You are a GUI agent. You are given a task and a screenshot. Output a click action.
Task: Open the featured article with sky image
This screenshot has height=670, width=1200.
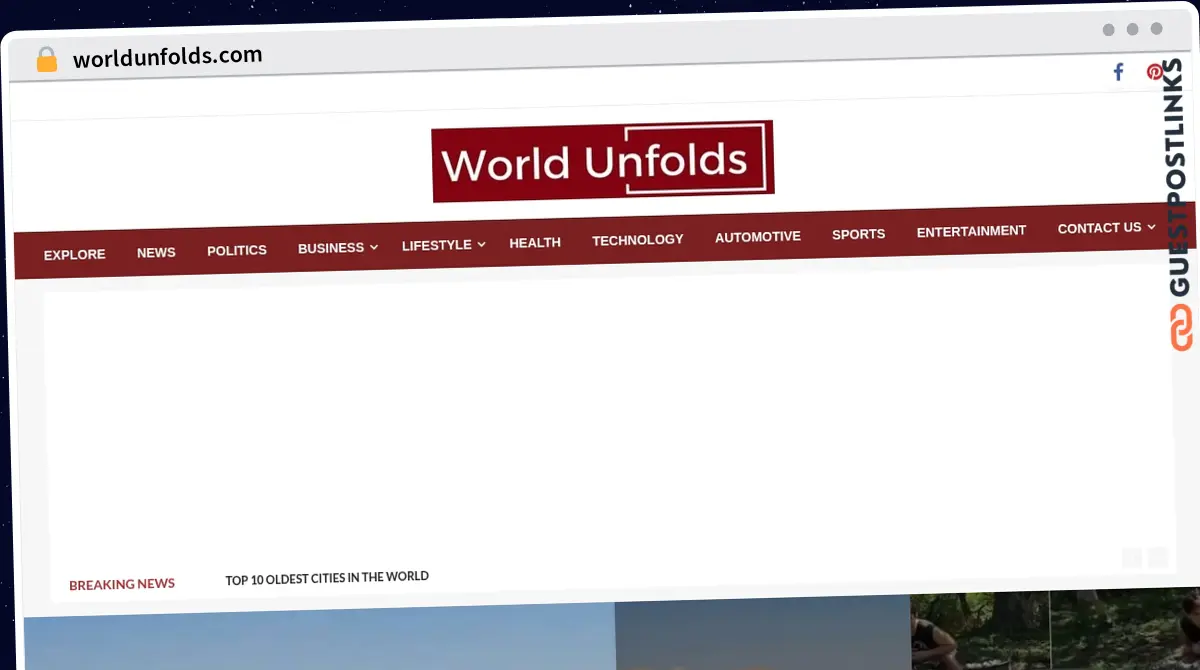click(x=320, y=638)
